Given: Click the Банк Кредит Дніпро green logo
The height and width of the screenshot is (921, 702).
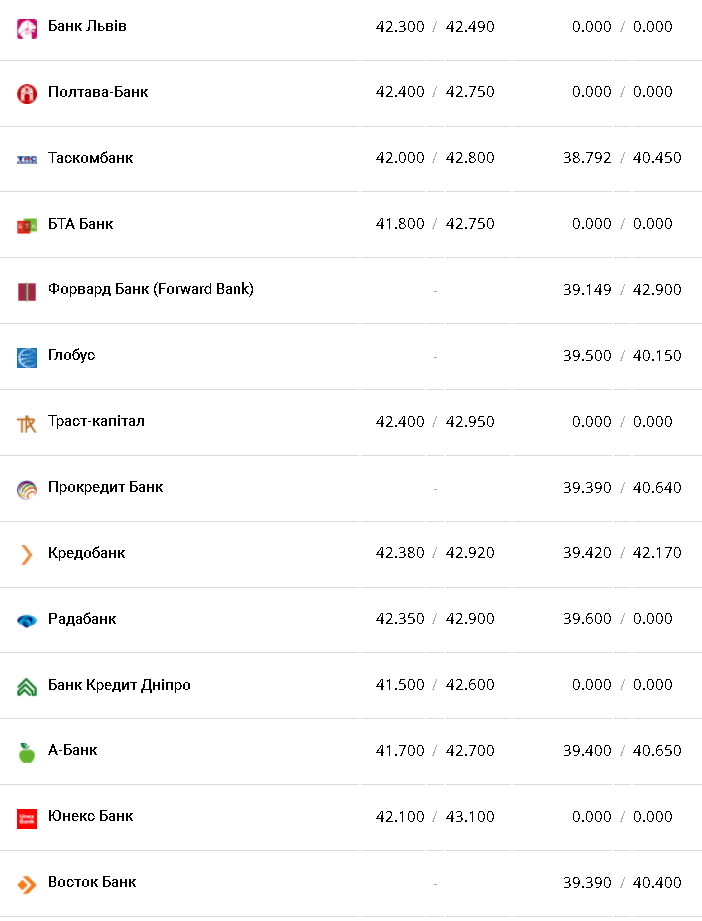Looking at the screenshot, I should [x=27, y=686].
